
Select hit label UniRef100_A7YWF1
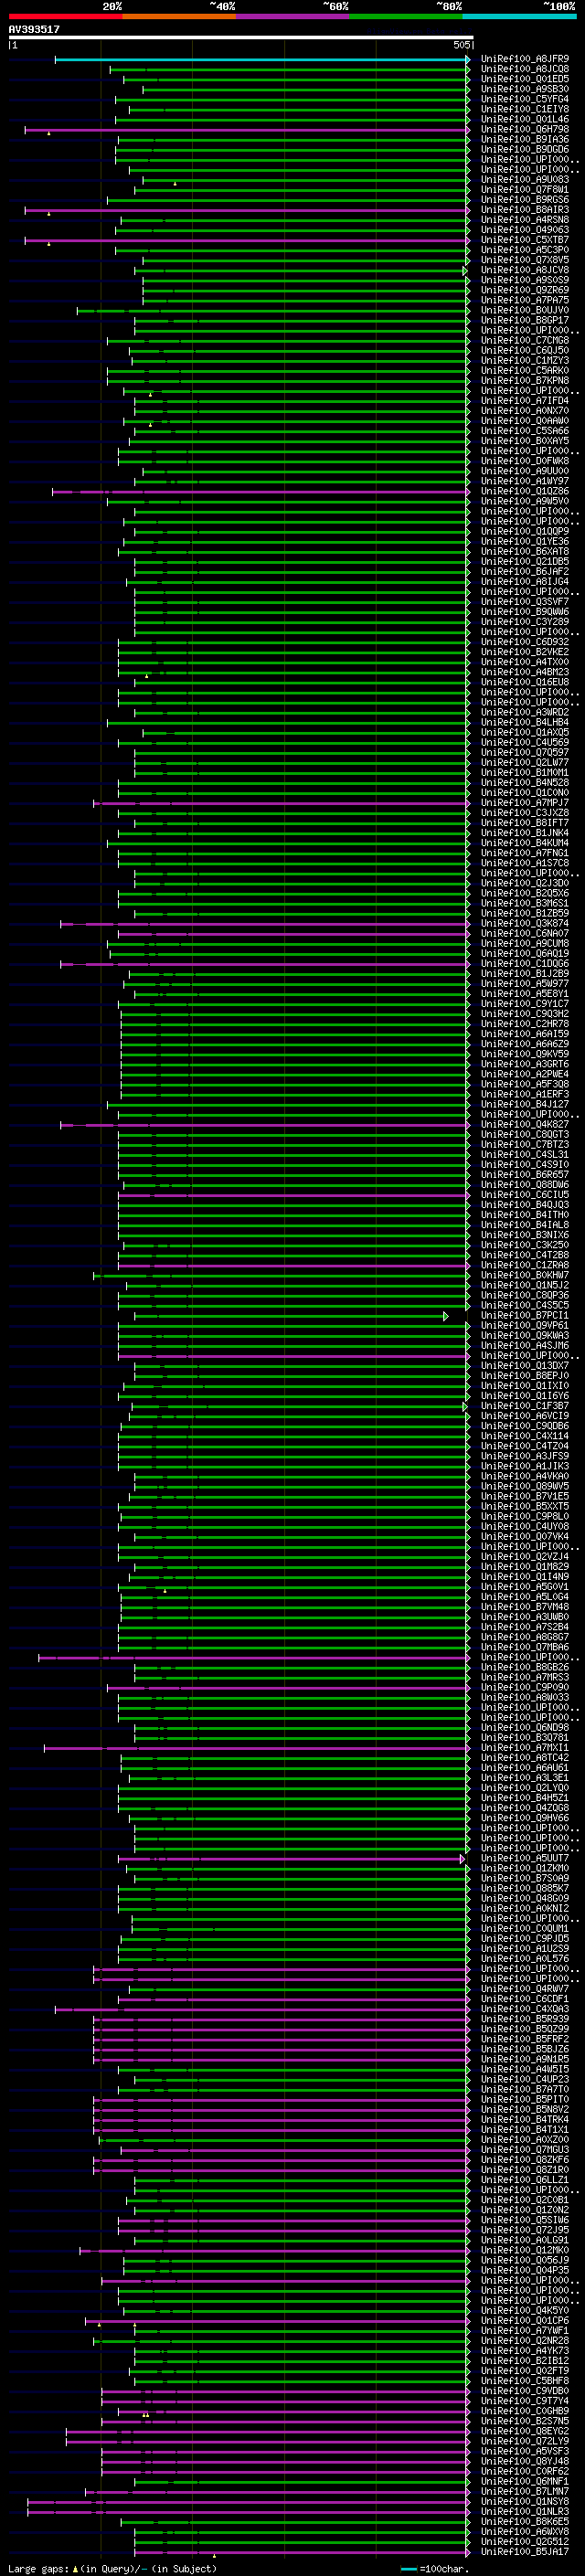[525, 2330]
